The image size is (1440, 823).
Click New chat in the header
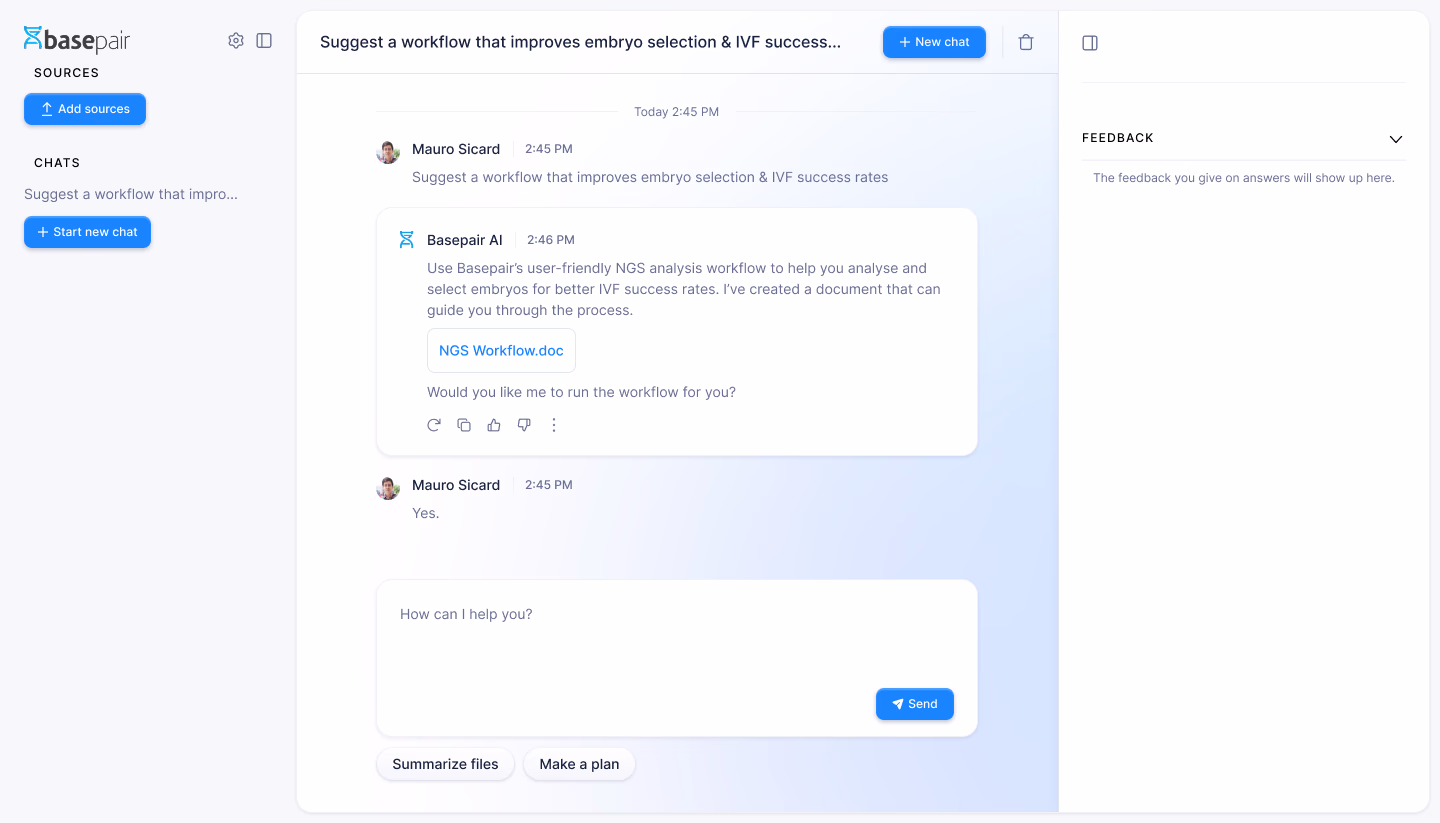point(934,42)
